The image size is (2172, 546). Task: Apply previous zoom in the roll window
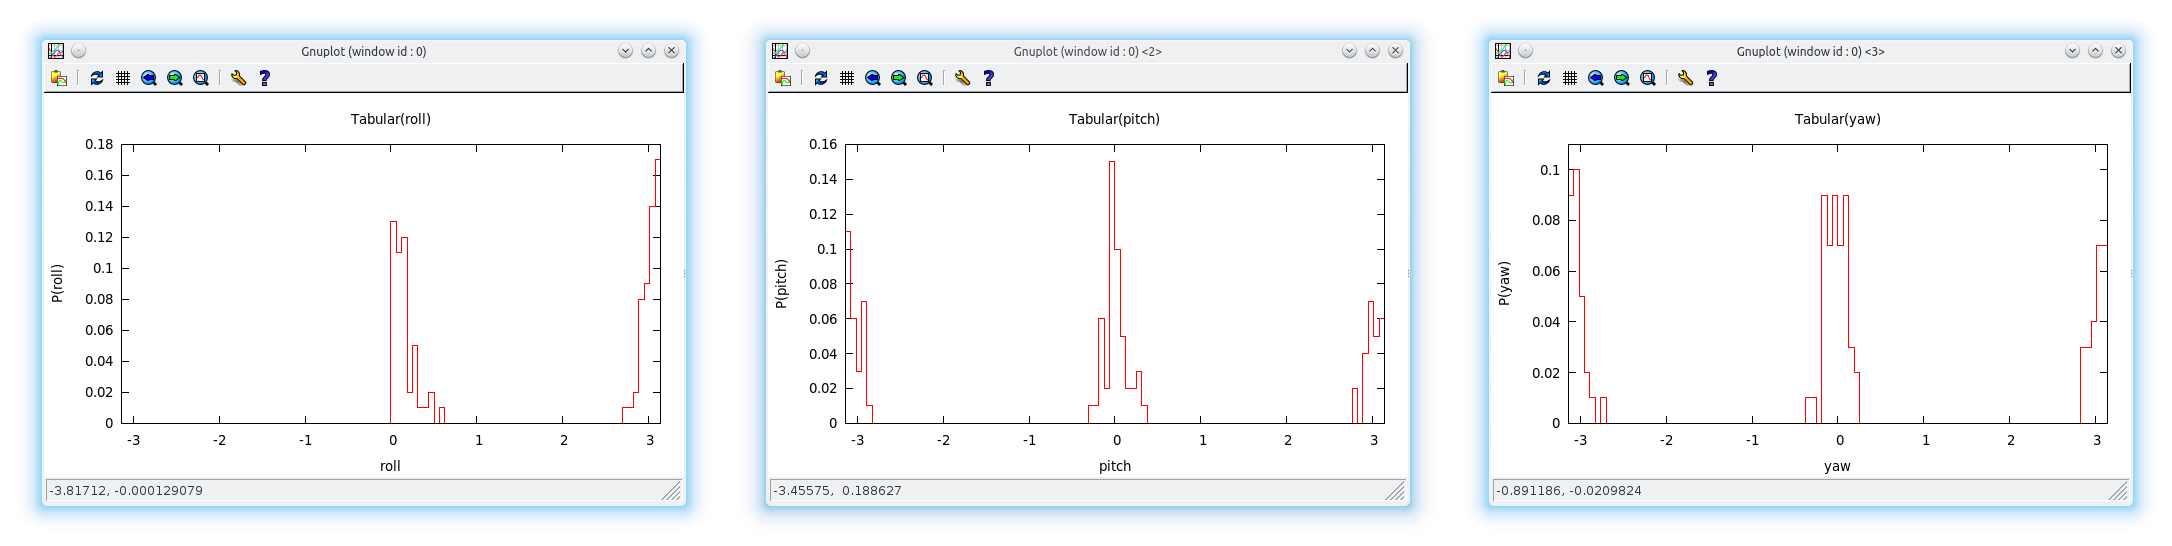tap(149, 78)
